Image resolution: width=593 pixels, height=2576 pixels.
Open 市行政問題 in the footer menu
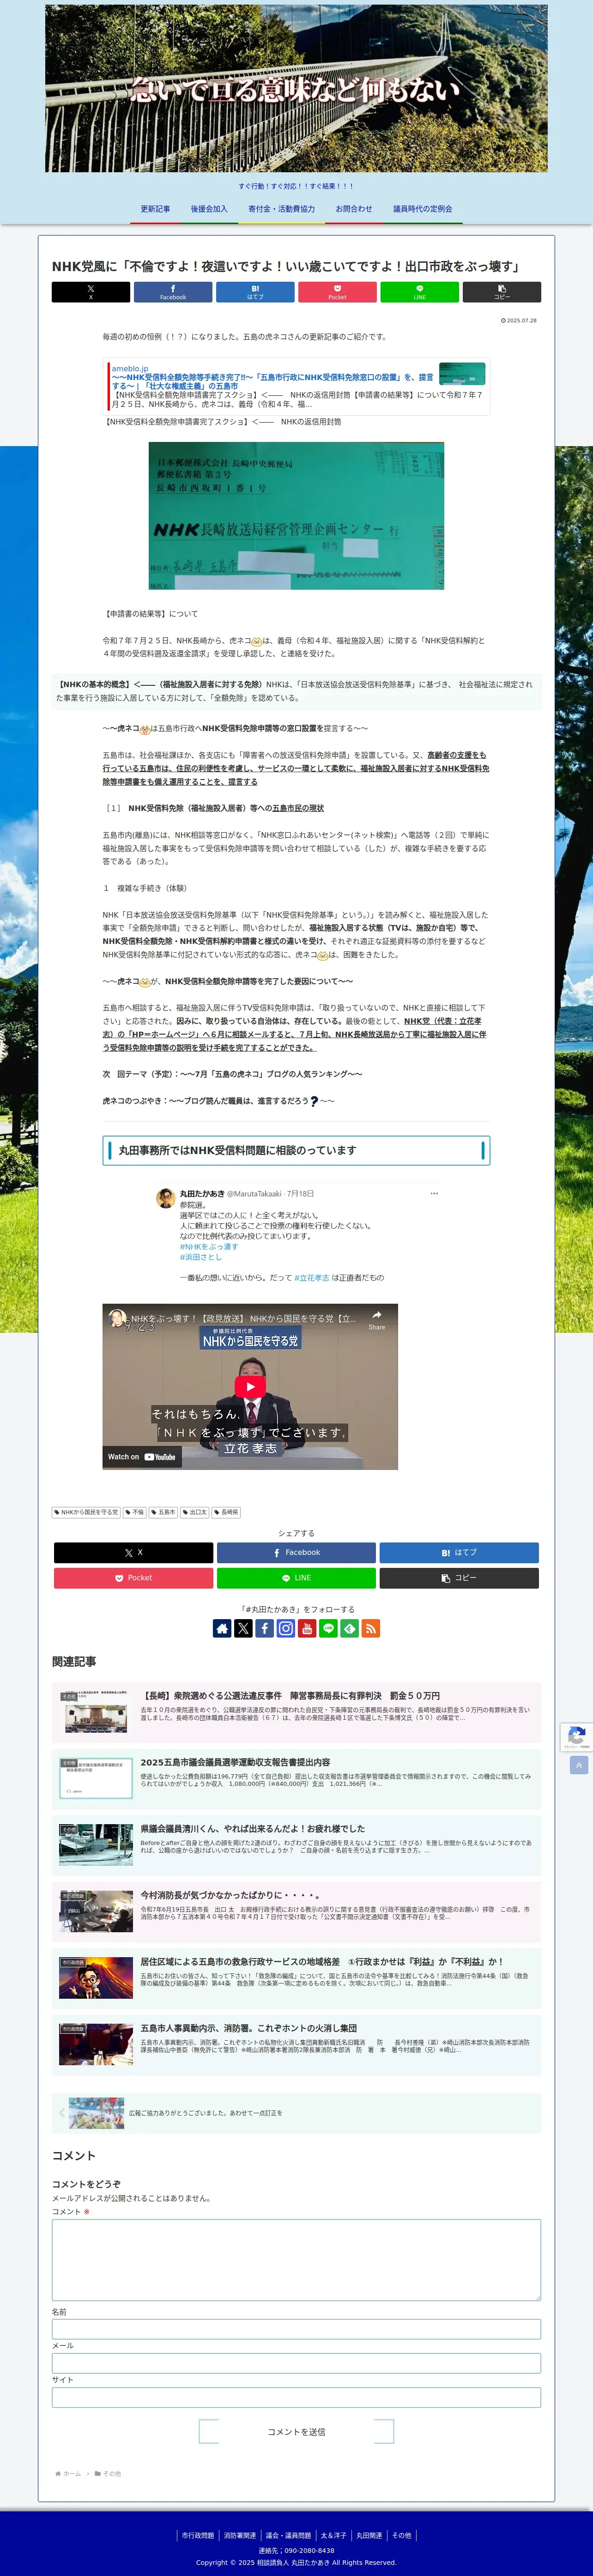pyautogui.click(x=197, y=2535)
